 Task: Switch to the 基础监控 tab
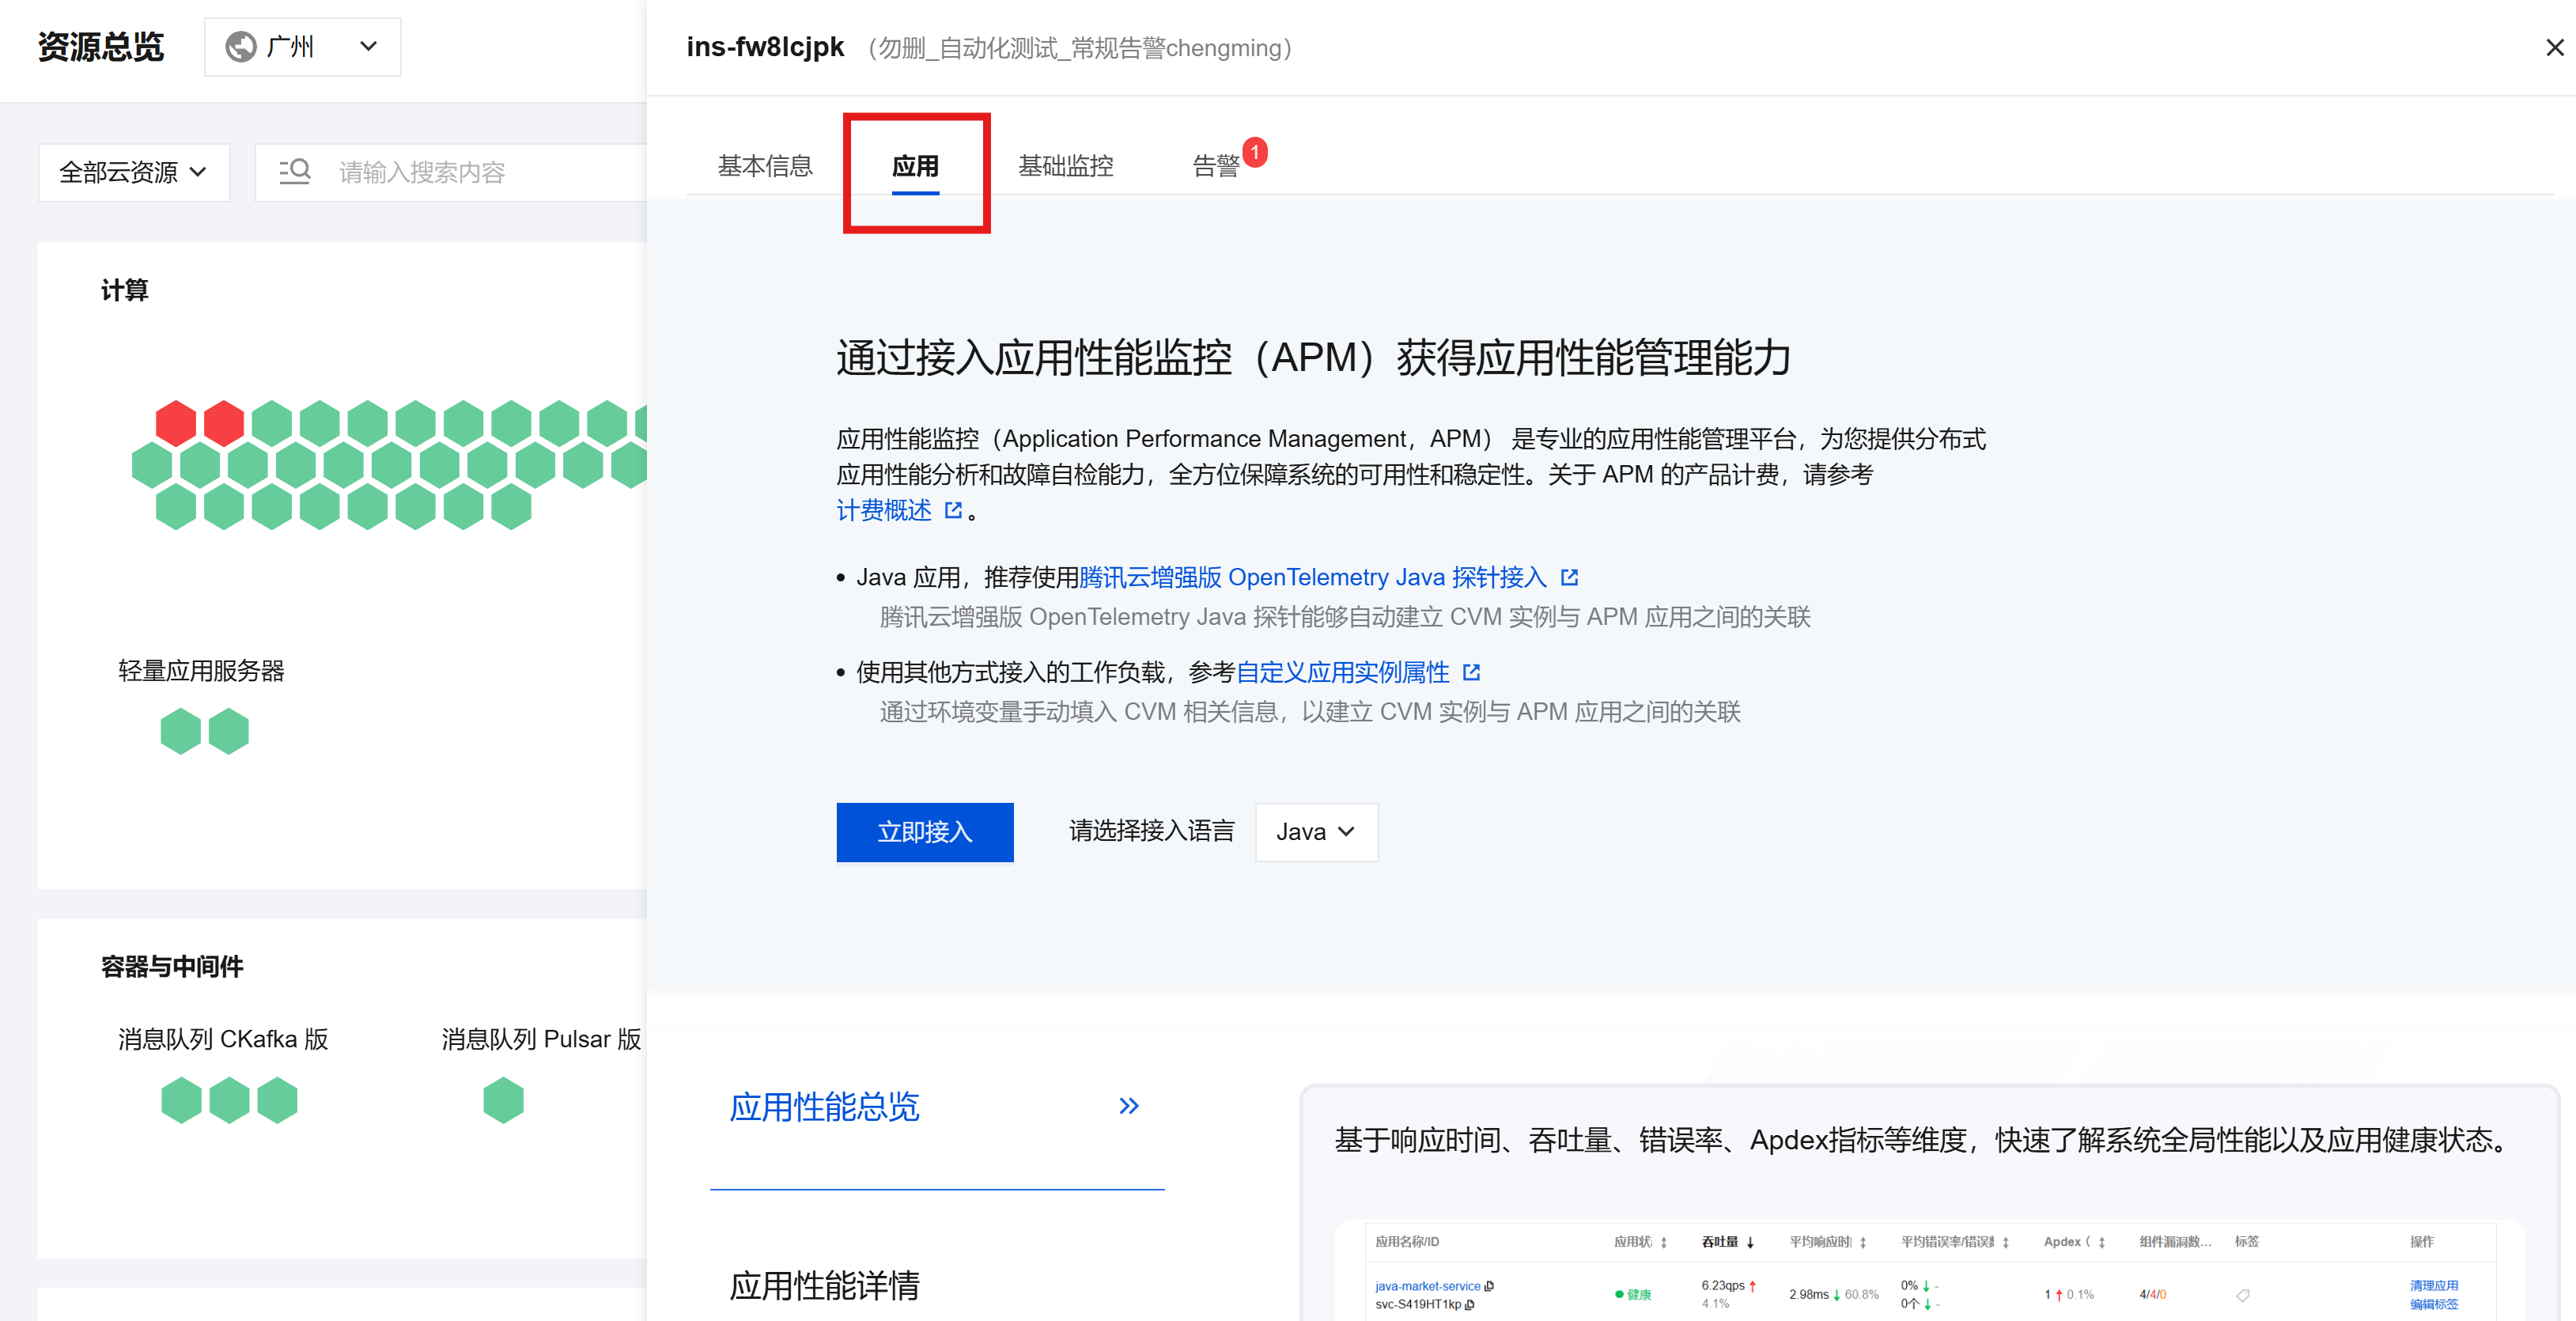(1065, 165)
